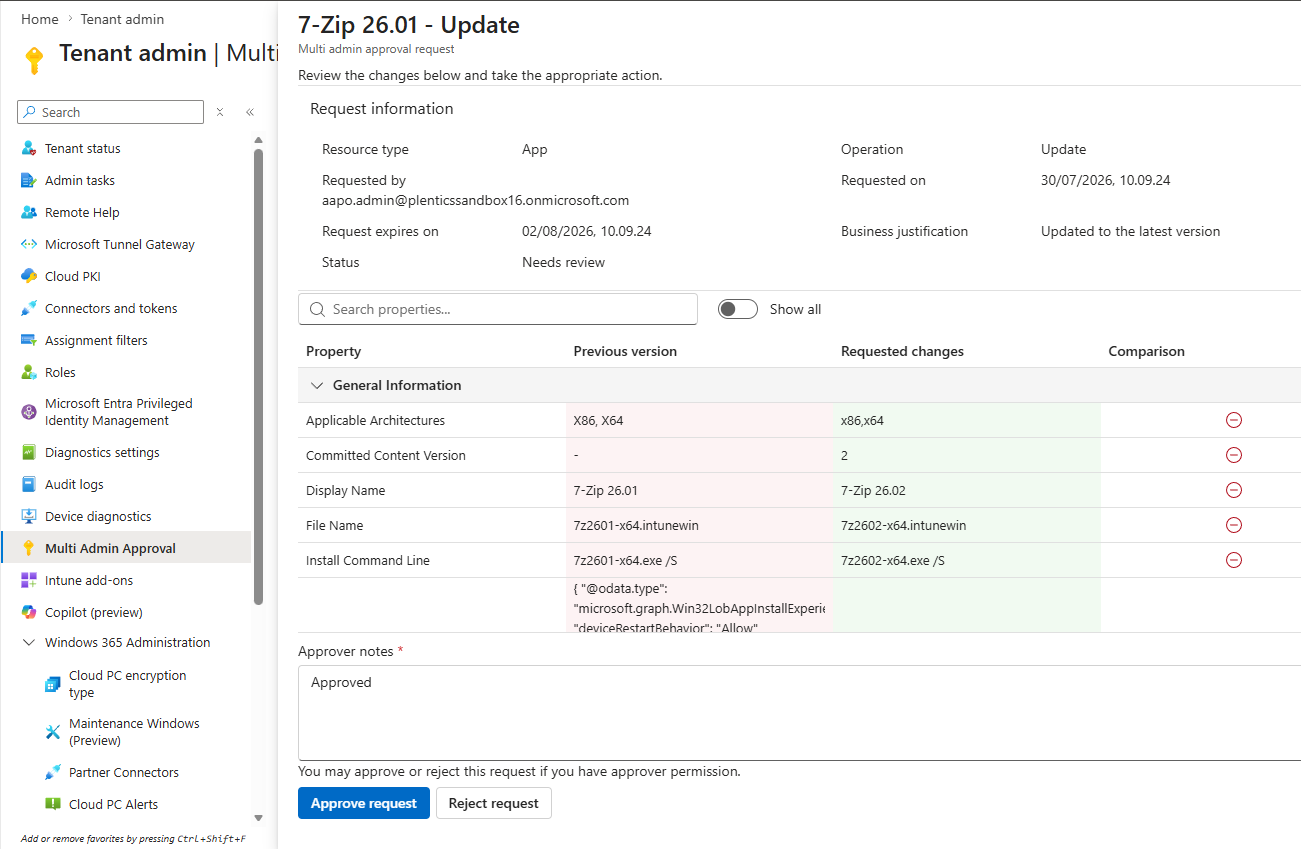This screenshot has height=849, width=1301.
Task: Click requester email aapo.admin address
Action: tap(475, 200)
